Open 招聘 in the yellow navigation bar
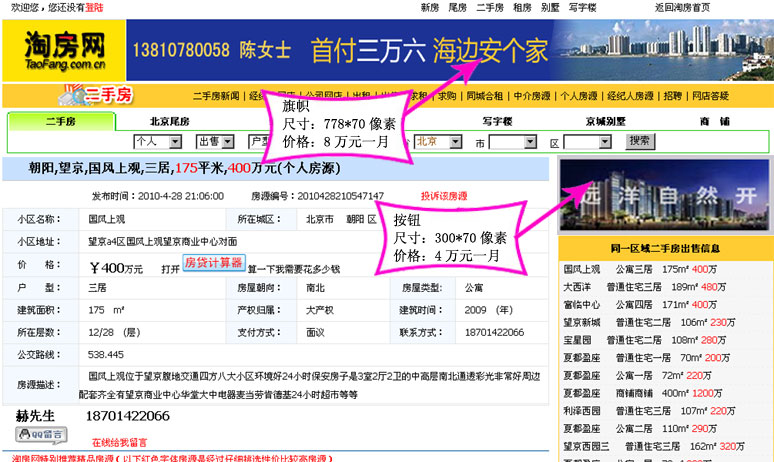This screenshot has width=774, height=462. click(x=672, y=96)
